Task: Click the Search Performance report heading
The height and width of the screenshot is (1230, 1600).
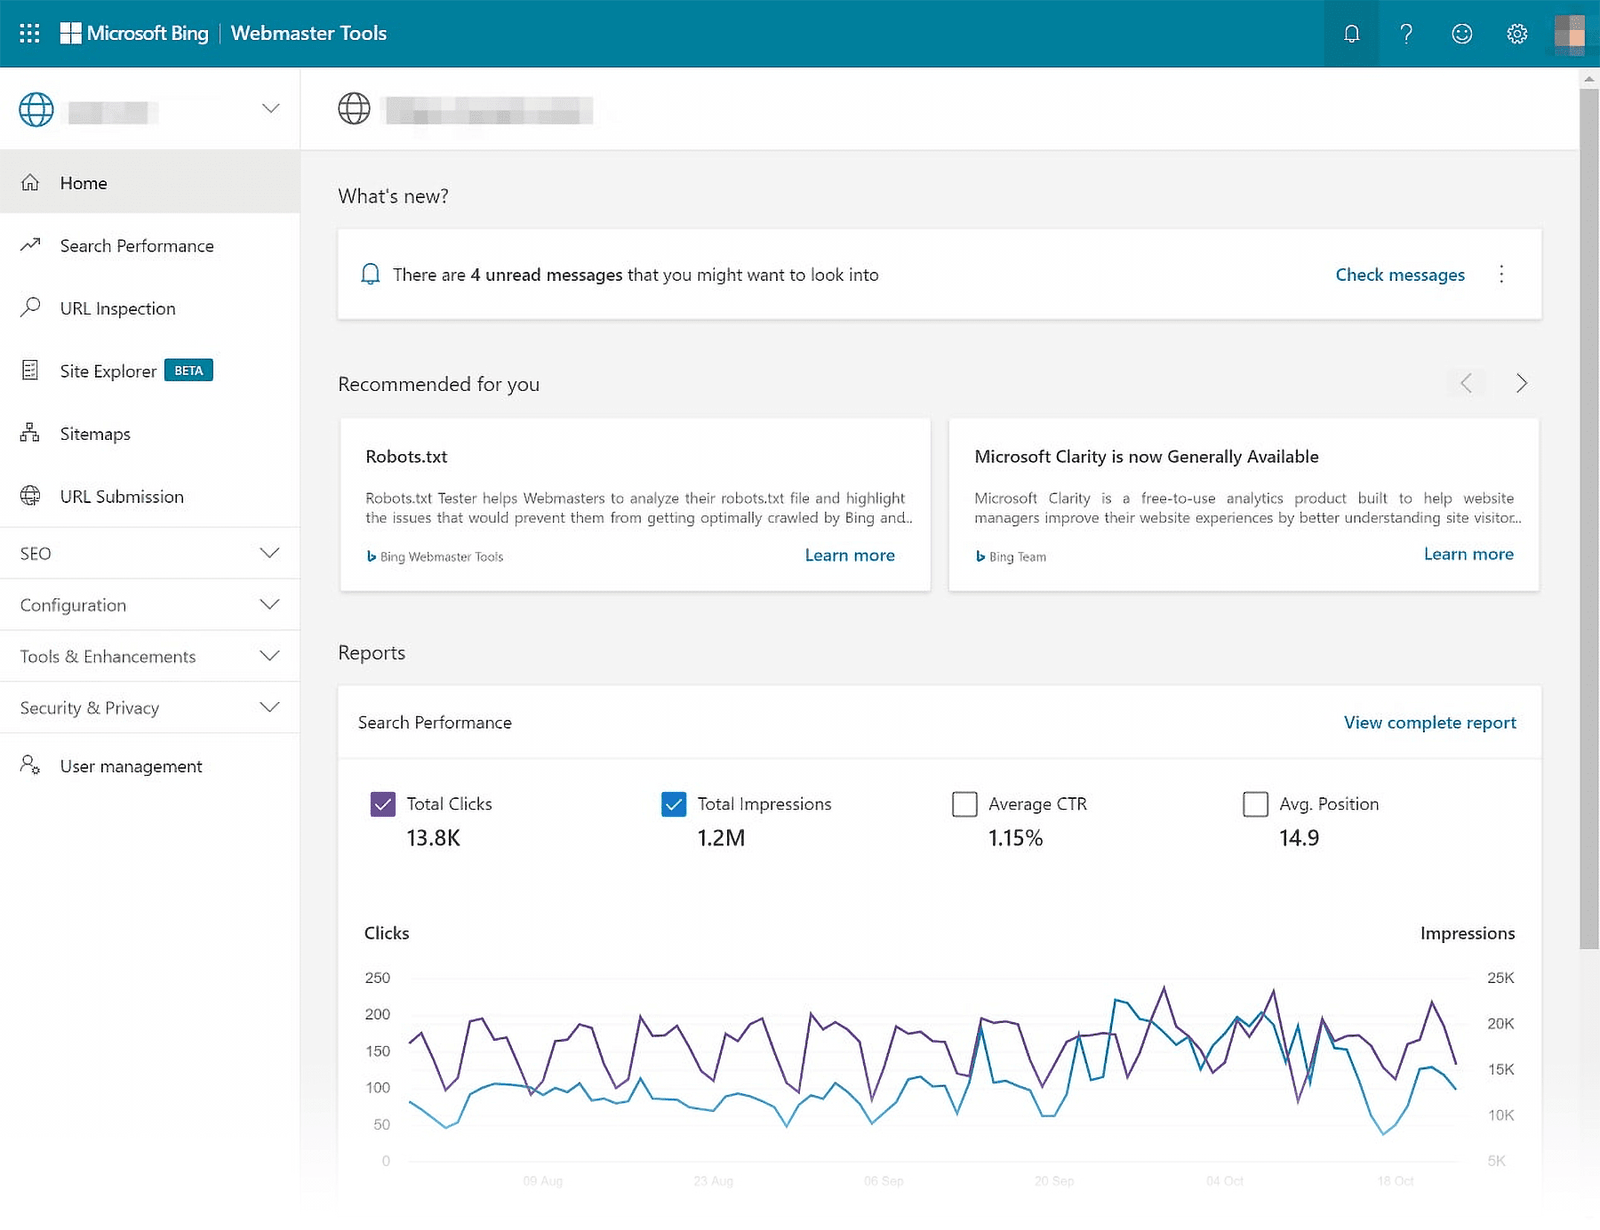Action: (435, 722)
